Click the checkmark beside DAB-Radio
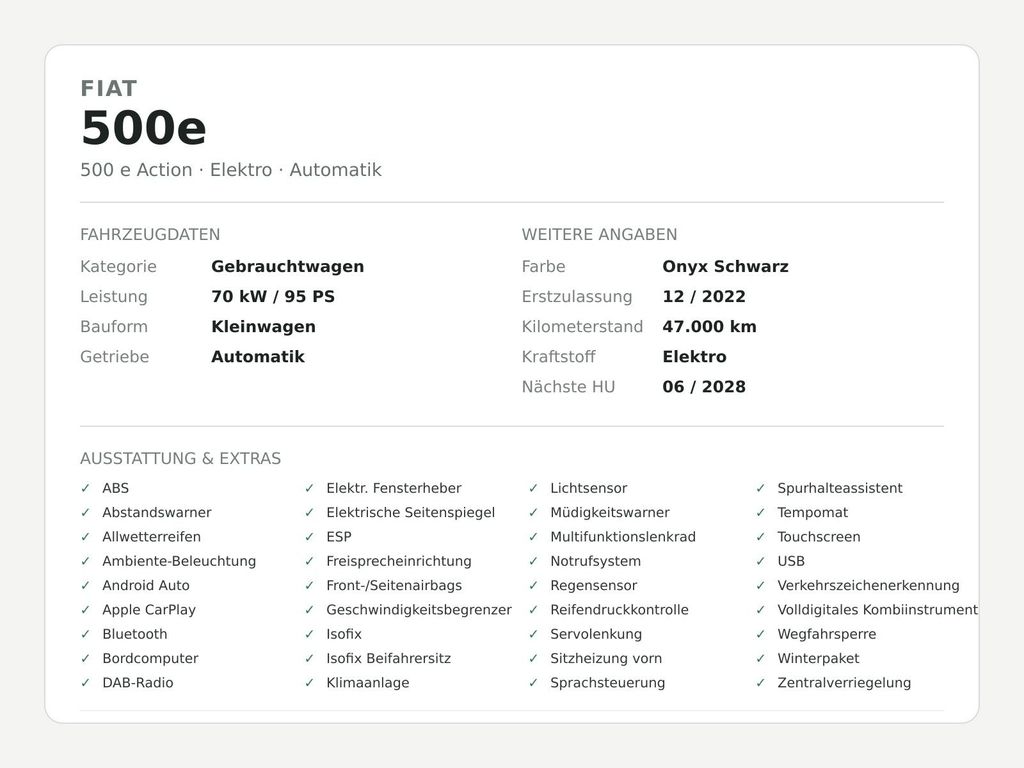1024x768 pixels. (86, 682)
